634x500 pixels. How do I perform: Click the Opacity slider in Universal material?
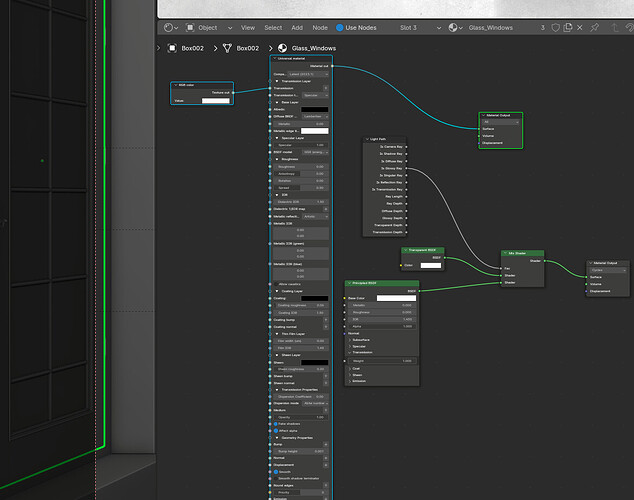(x=301, y=417)
